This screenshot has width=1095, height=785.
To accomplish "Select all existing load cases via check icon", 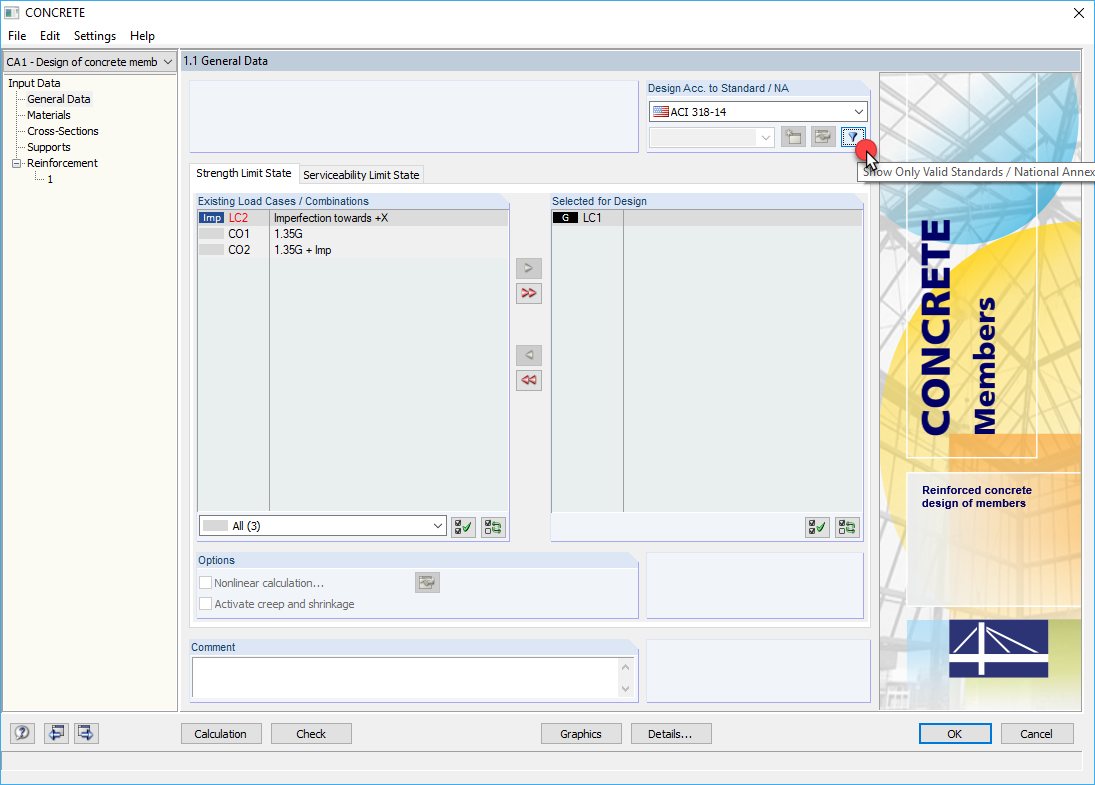I will click(463, 527).
